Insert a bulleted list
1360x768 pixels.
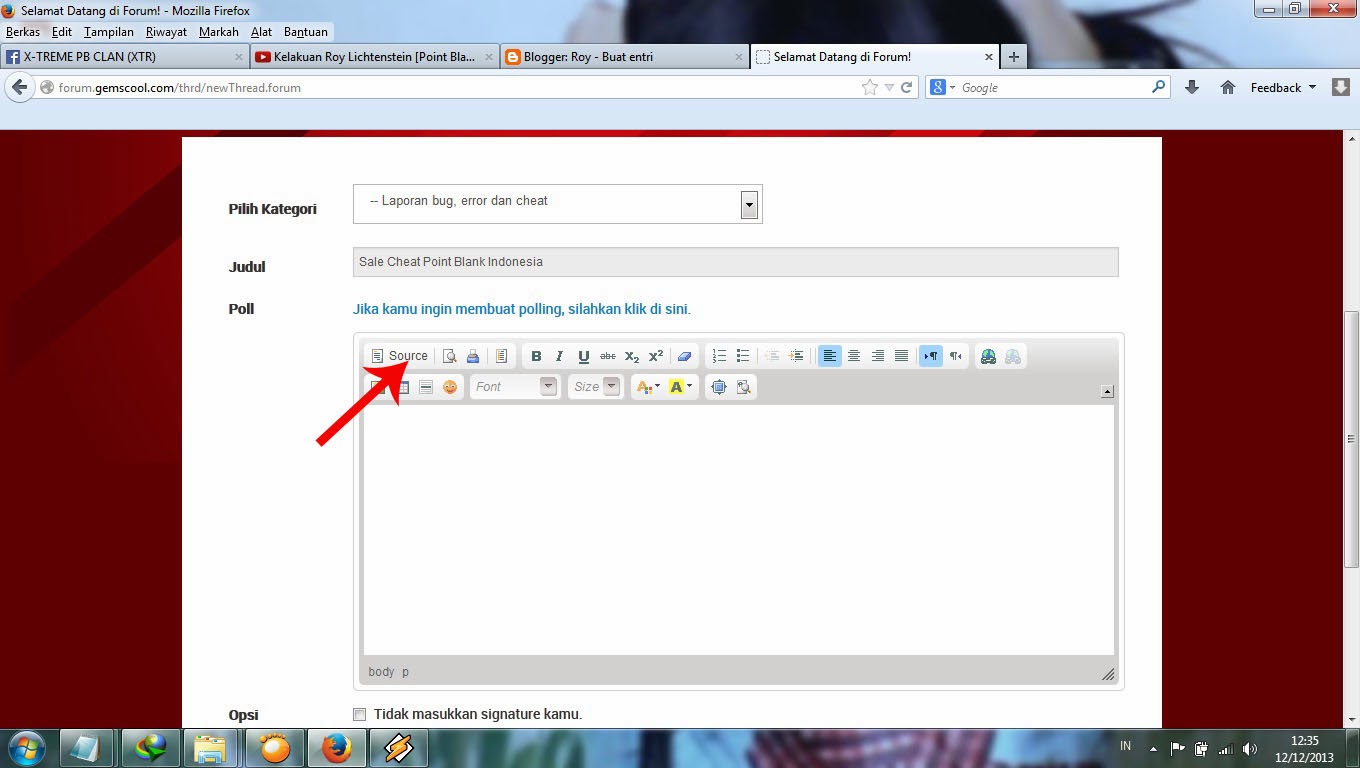(743, 356)
